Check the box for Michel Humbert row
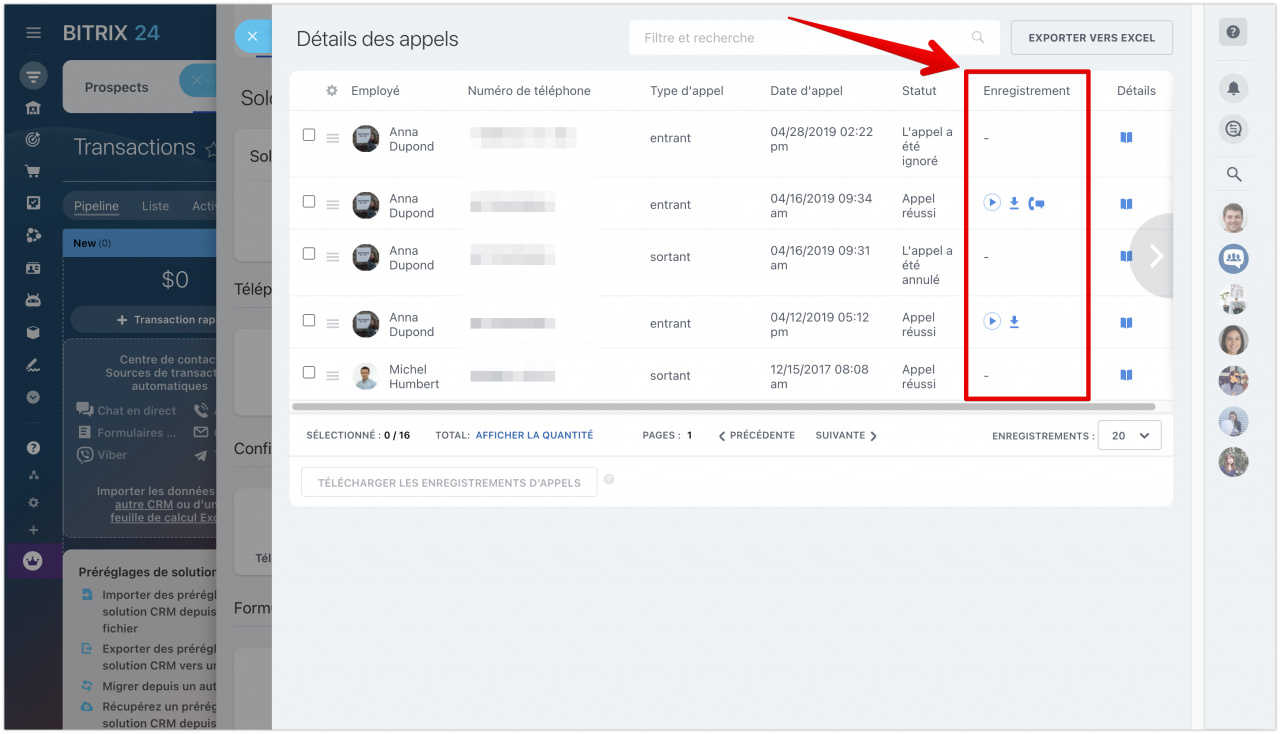 [x=309, y=372]
